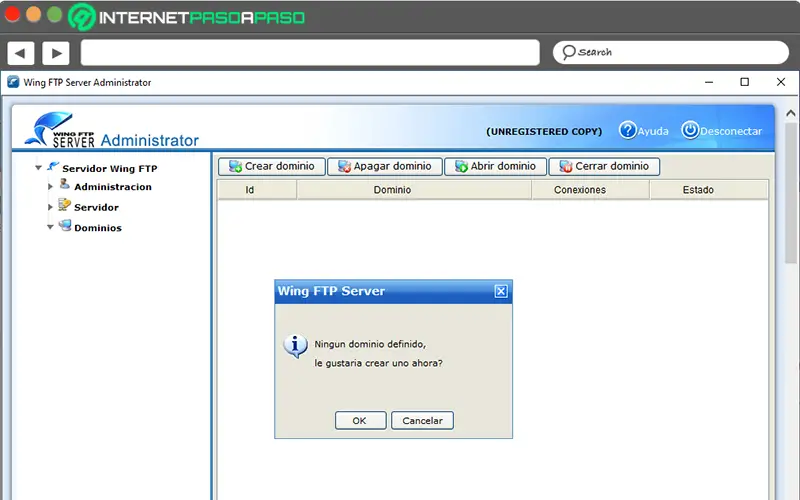Sort by the Estado column header
Viewport: 800px width, 500px height.
tap(709, 190)
